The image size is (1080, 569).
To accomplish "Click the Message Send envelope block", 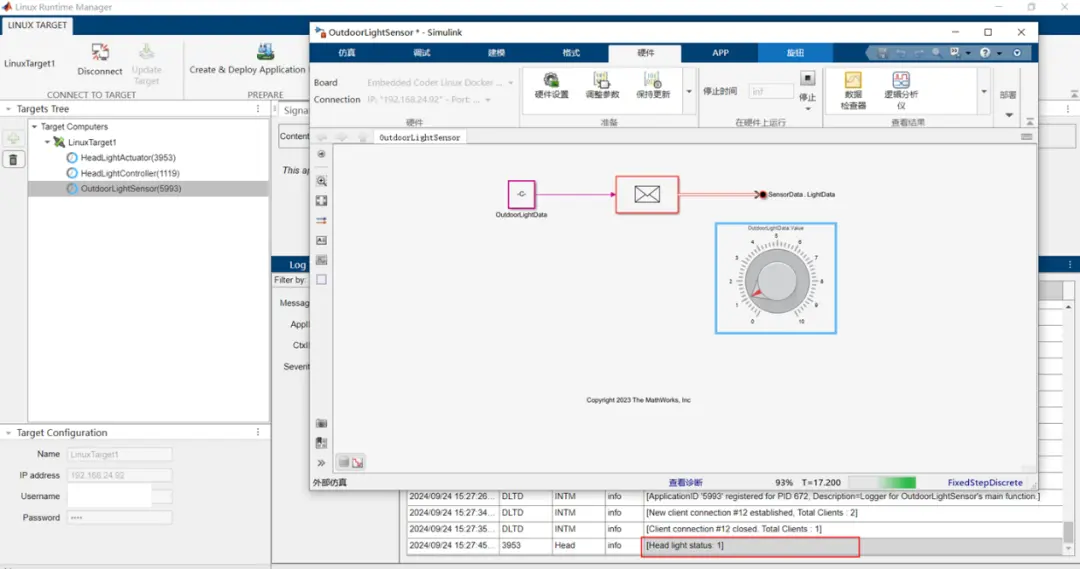I will click(647, 194).
